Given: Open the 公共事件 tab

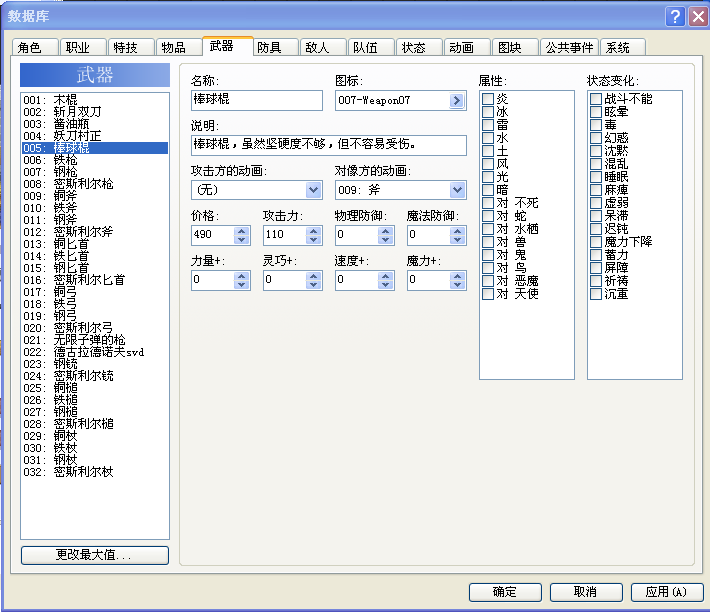Looking at the screenshot, I should click(570, 47).
